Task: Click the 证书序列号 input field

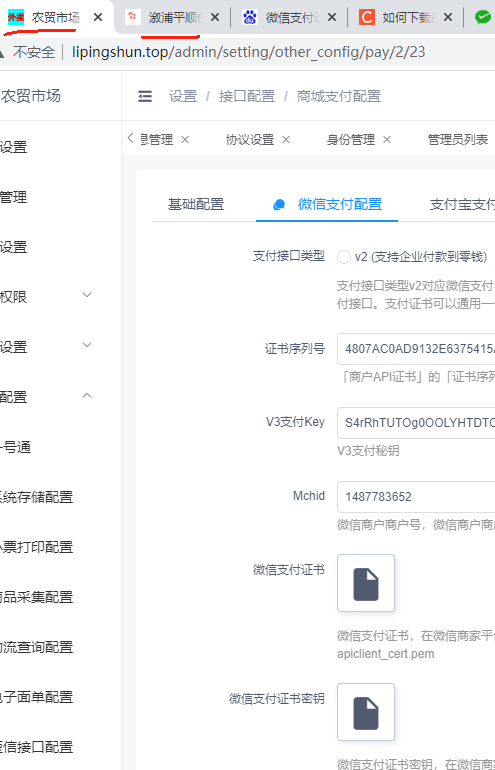Action: (x=416, y=349)
